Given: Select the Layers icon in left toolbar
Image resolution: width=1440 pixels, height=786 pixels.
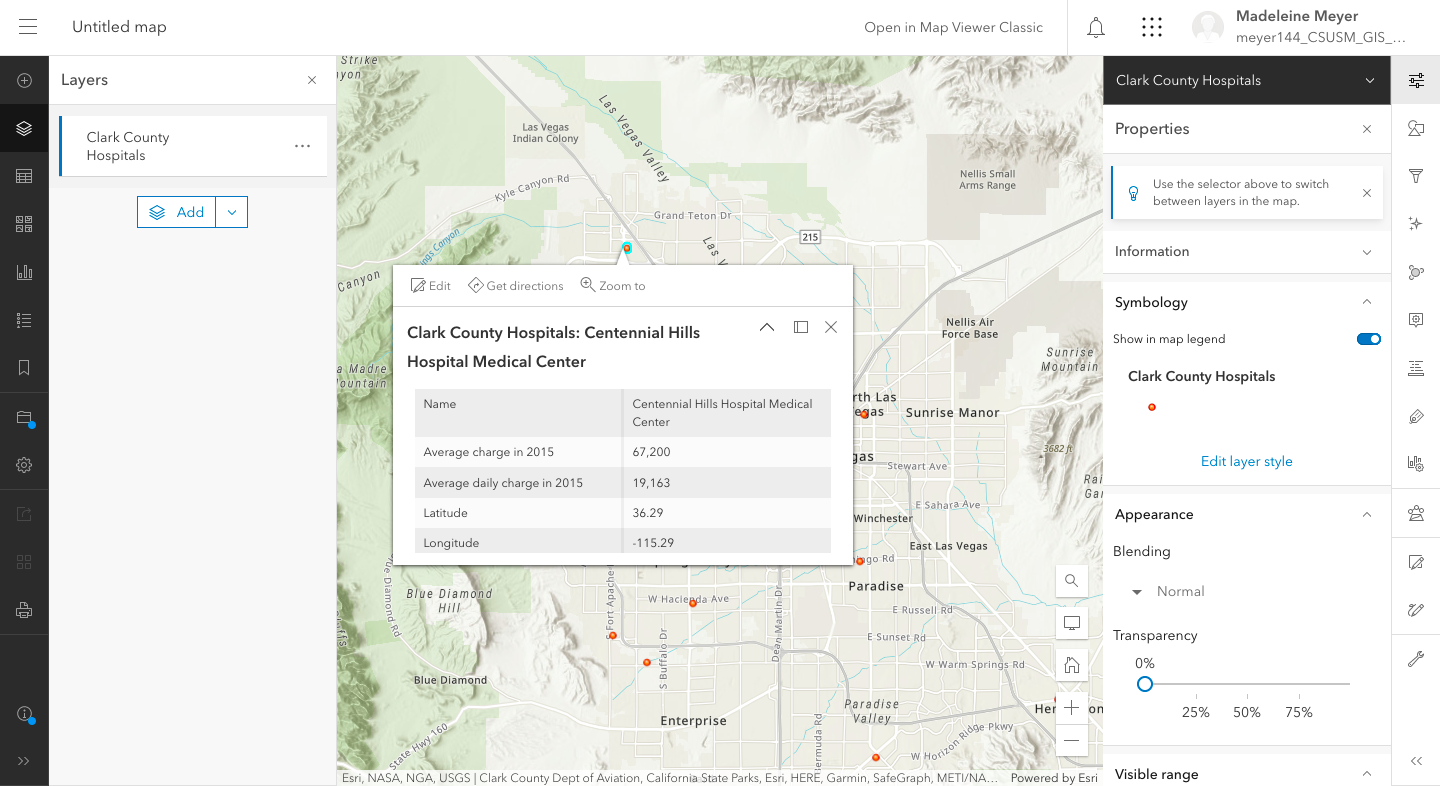Looking at the screenshot, I should pos(24,128).
